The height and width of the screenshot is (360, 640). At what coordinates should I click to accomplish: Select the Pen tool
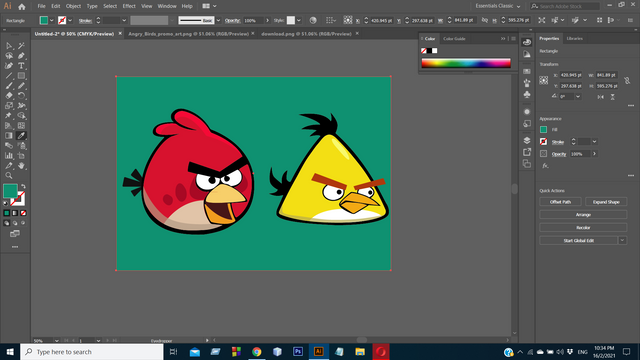(21, 56)
